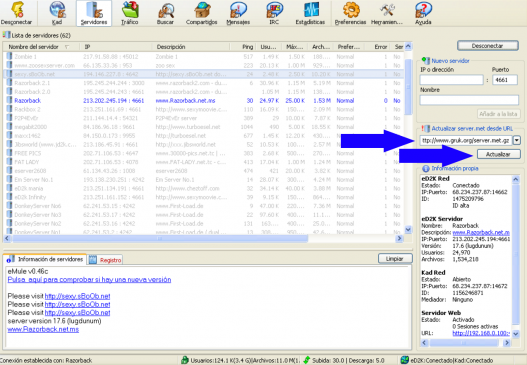Viewport: 527px width, 365px height.
Task: Sort by the IP column header
Action: coord(116,47)
